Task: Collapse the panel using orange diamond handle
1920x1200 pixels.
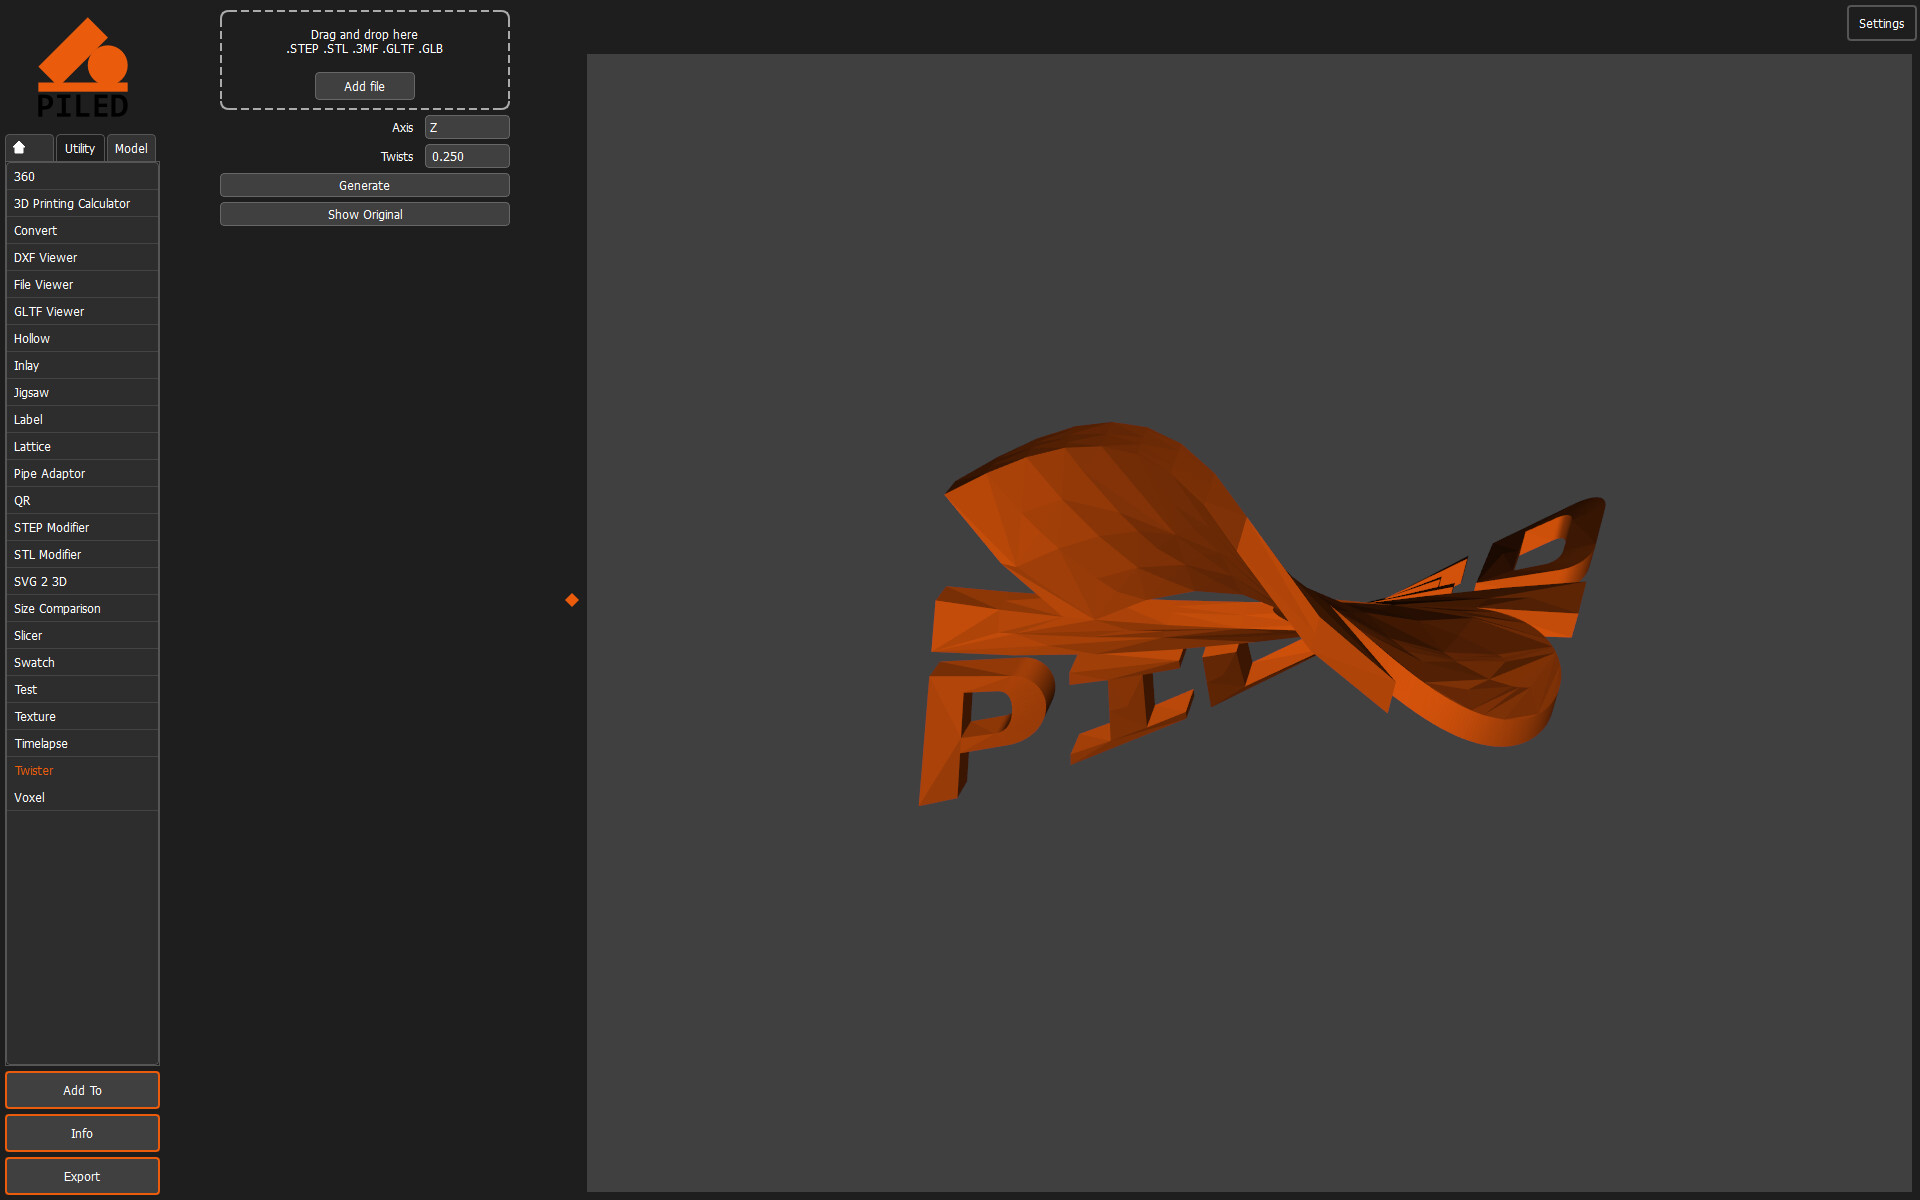Action: [572, 600]
